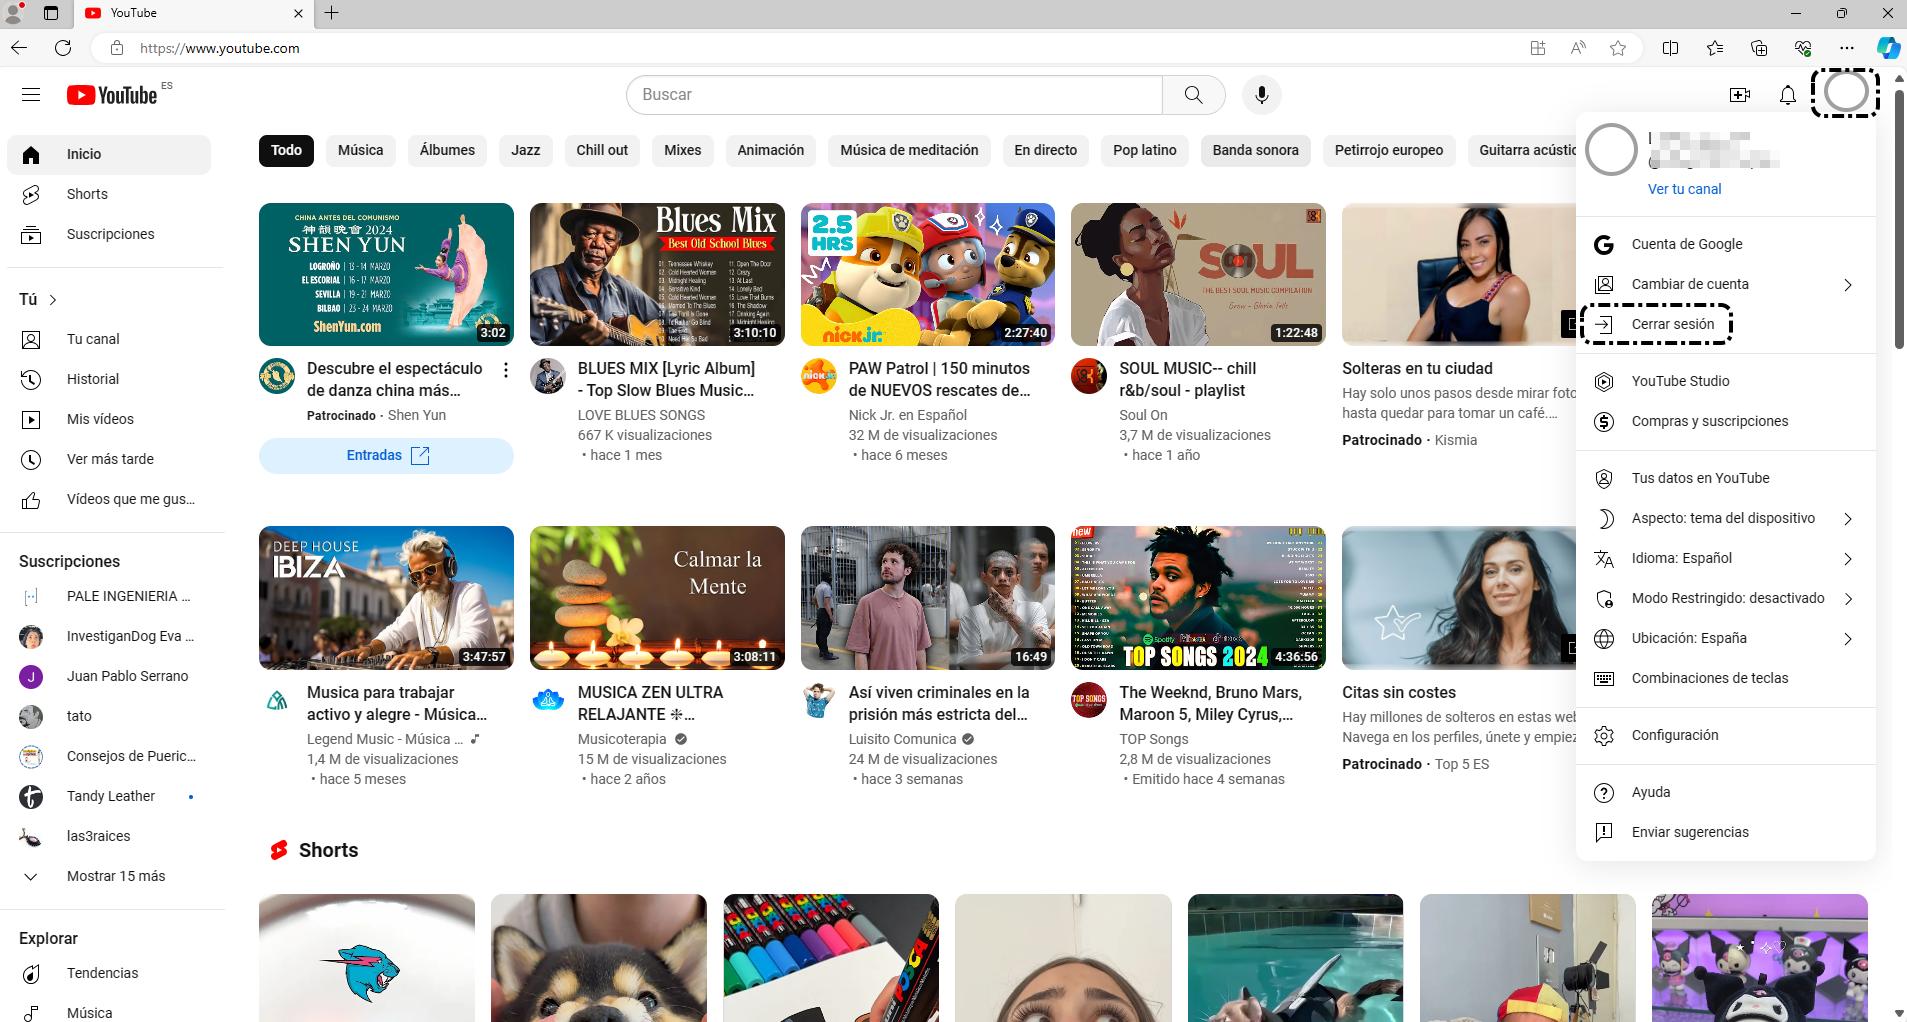Select the Banda sonora filter chip
Screen dimensions: 1907x1022
[x=1255, y=150]
